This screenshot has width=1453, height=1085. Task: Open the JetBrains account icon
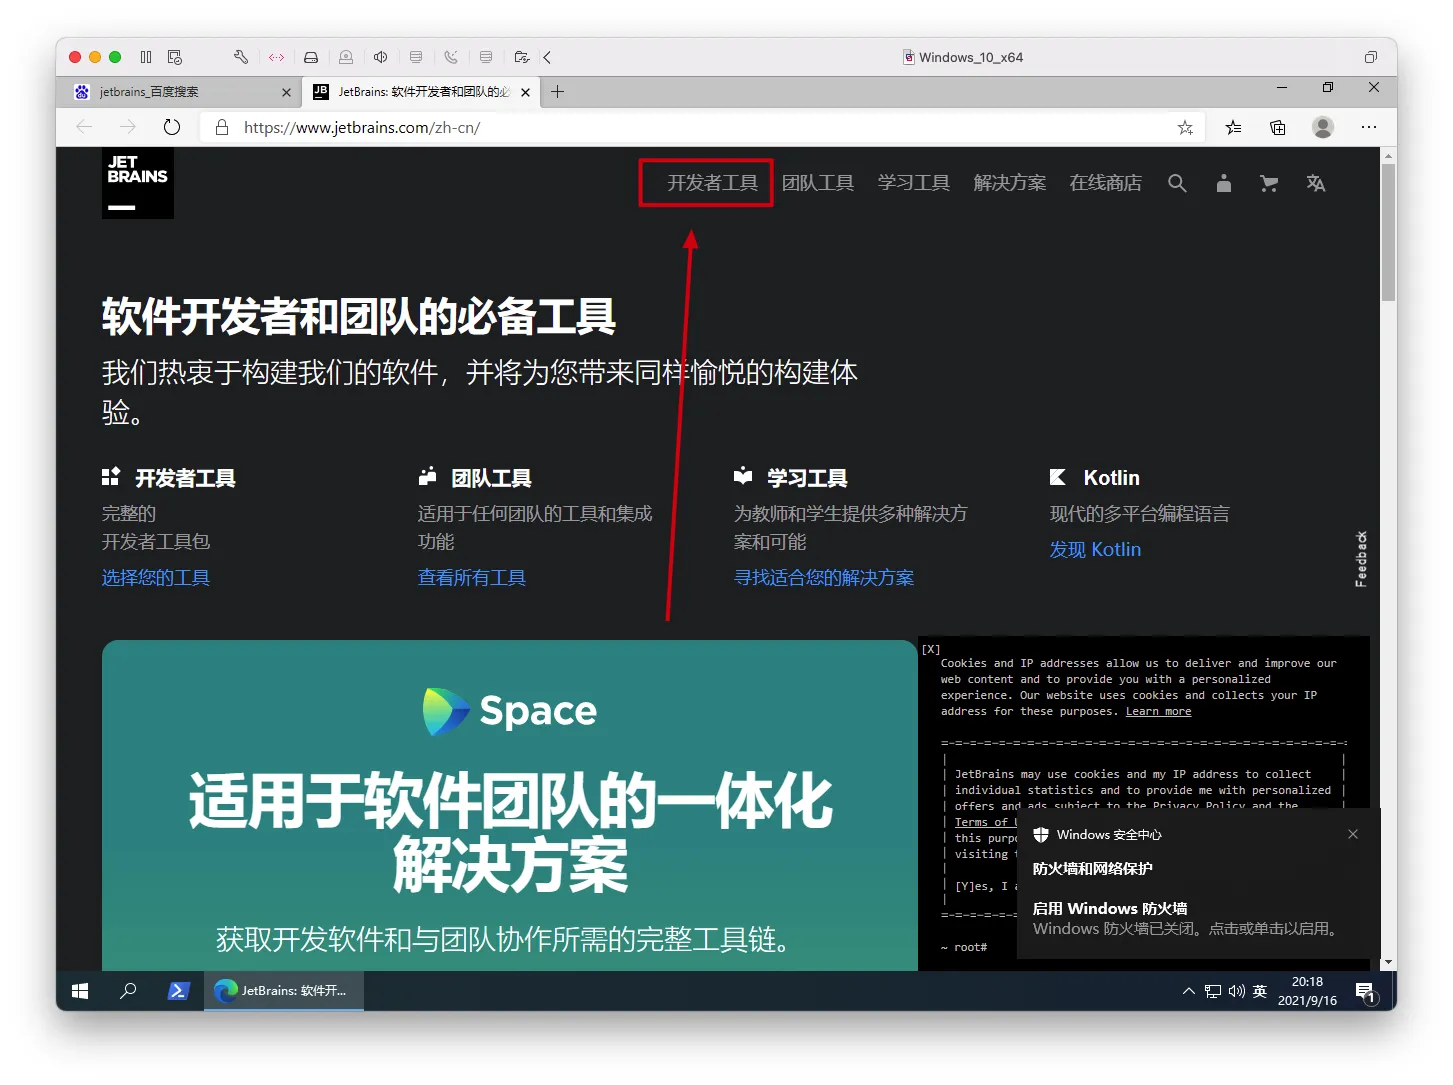[x=1223, y=183]
